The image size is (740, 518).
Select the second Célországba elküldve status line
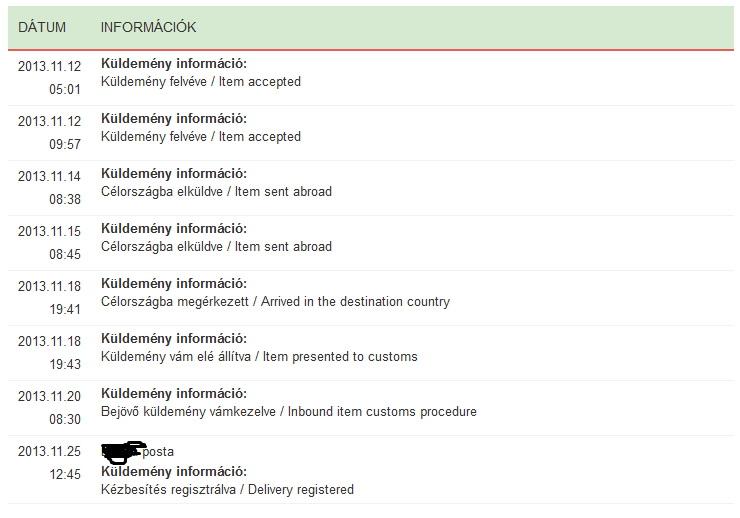216,247
